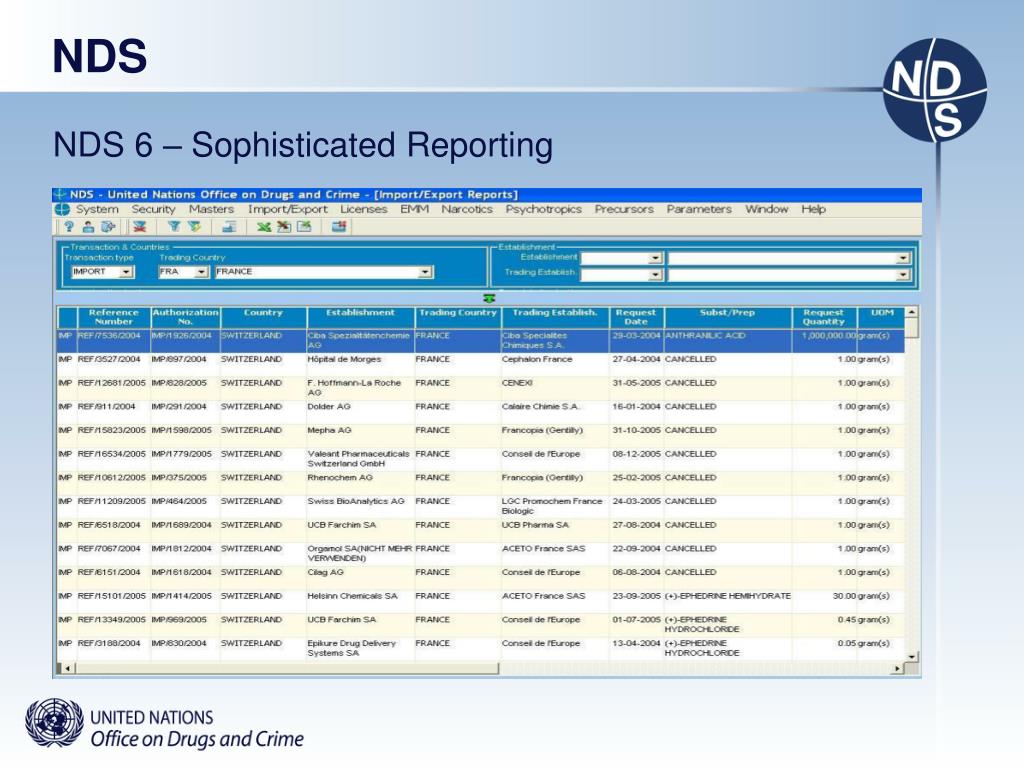
Task: Open the Window menu
Action: coord(767,209)
